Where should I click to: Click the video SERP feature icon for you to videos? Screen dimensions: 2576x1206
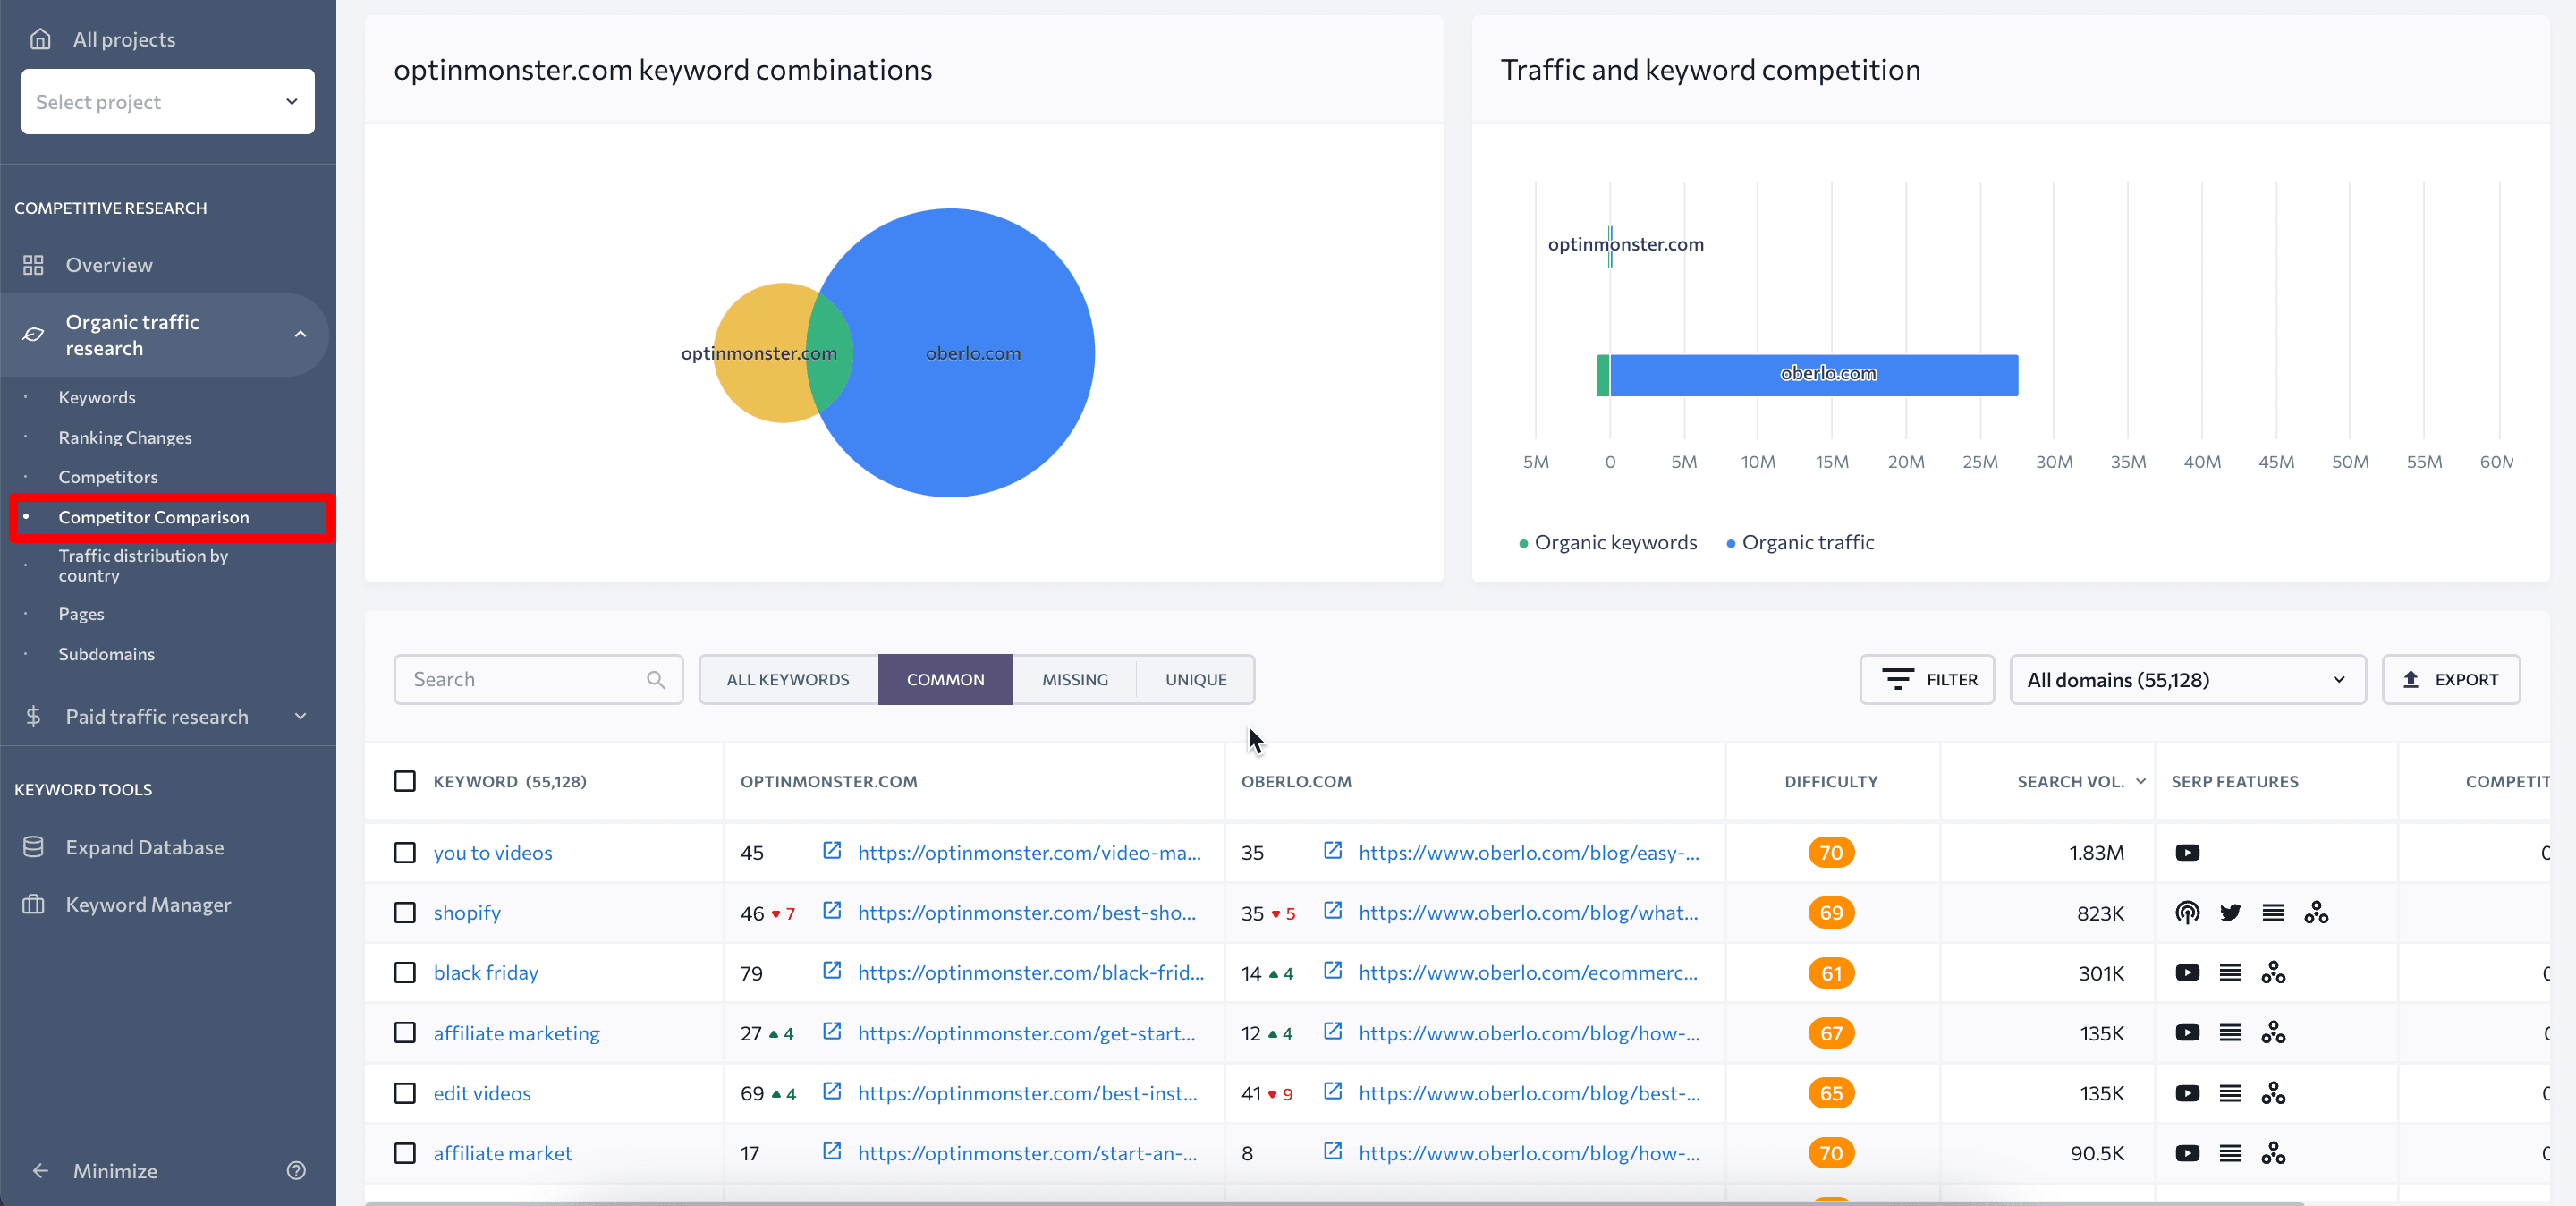pyautogui.click(x=2187, y=853)
